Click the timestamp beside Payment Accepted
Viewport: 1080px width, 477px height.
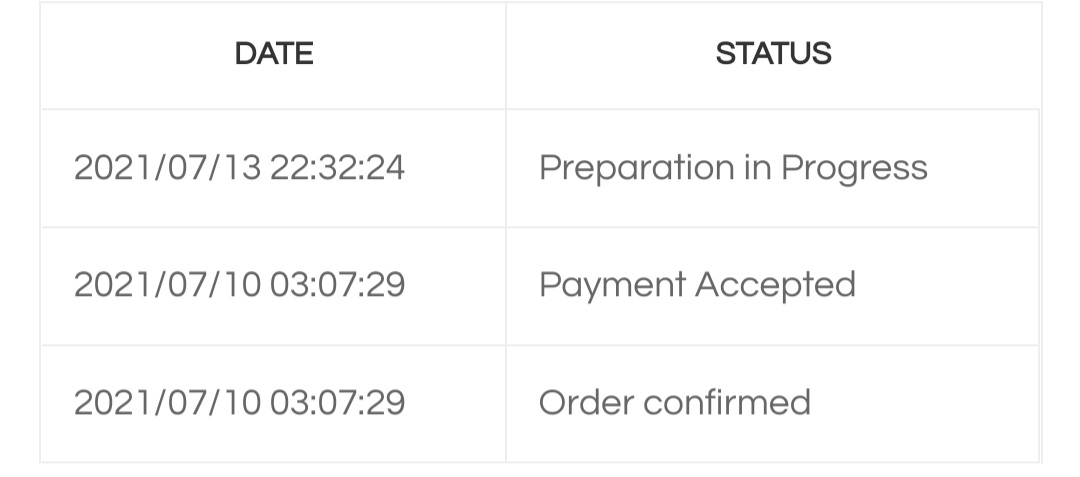[x=239, y=285]
